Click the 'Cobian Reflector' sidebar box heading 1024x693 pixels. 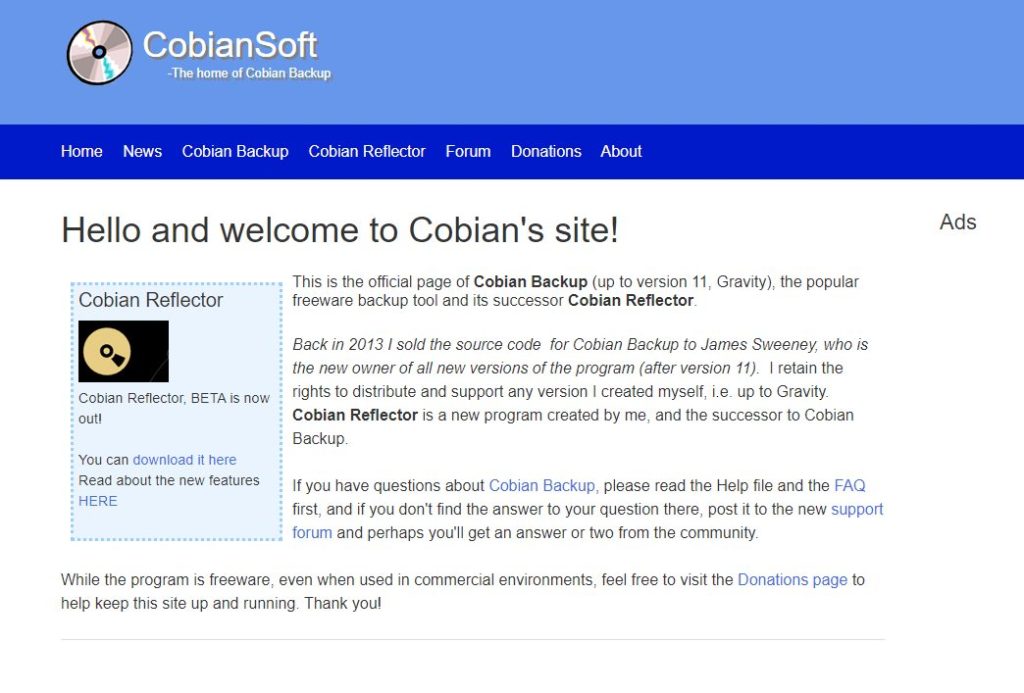point(151,300)
